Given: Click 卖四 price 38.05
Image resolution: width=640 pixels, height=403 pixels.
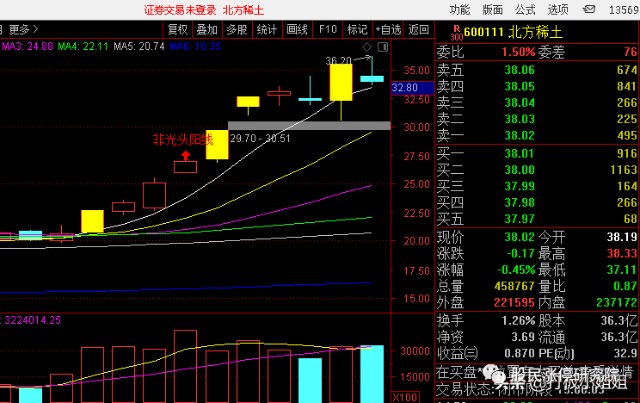Looking at the screenshot, I should [519, 87].
